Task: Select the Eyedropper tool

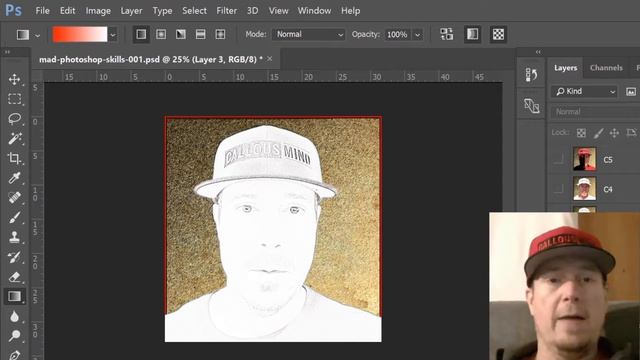Action: coord(15,178)
